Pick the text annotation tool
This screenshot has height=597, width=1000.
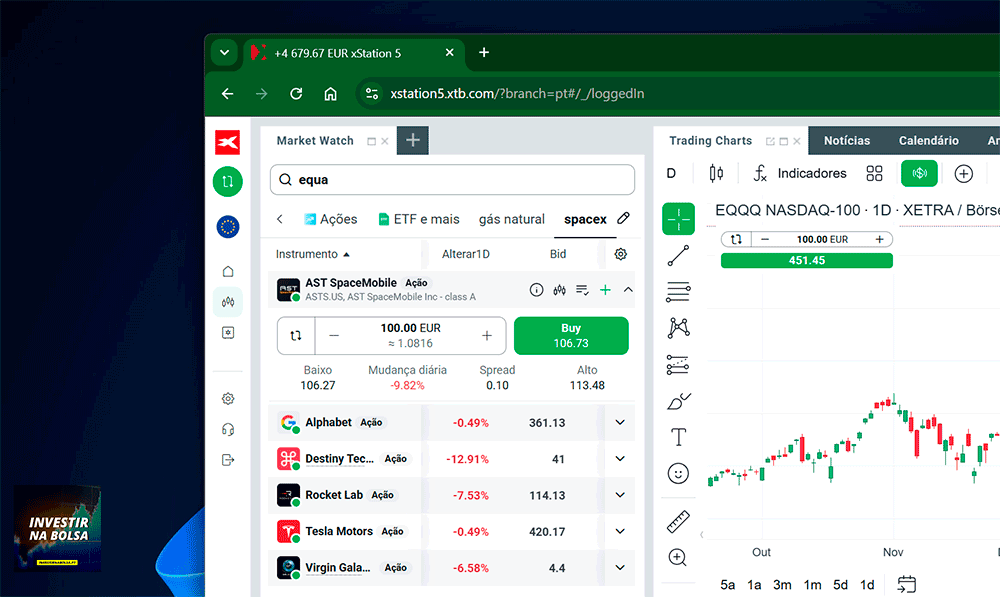(678, 437)
